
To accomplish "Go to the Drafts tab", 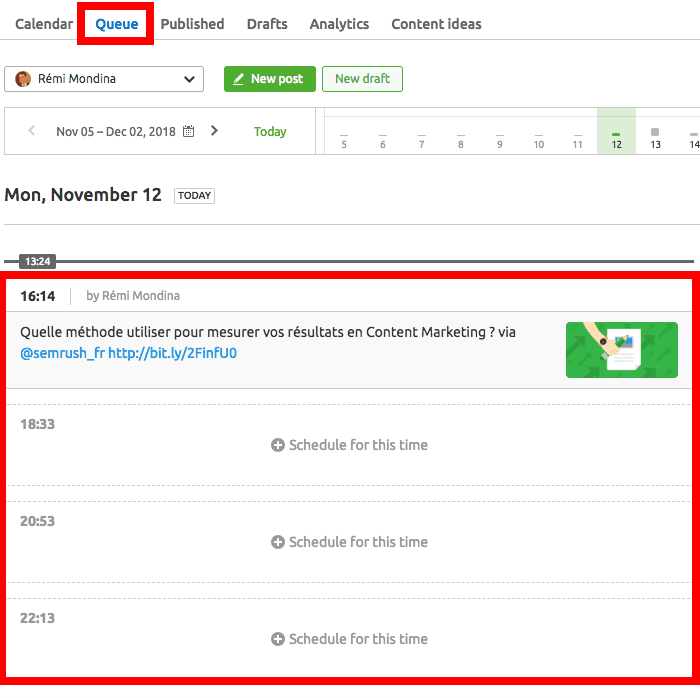I will point(267,24).
